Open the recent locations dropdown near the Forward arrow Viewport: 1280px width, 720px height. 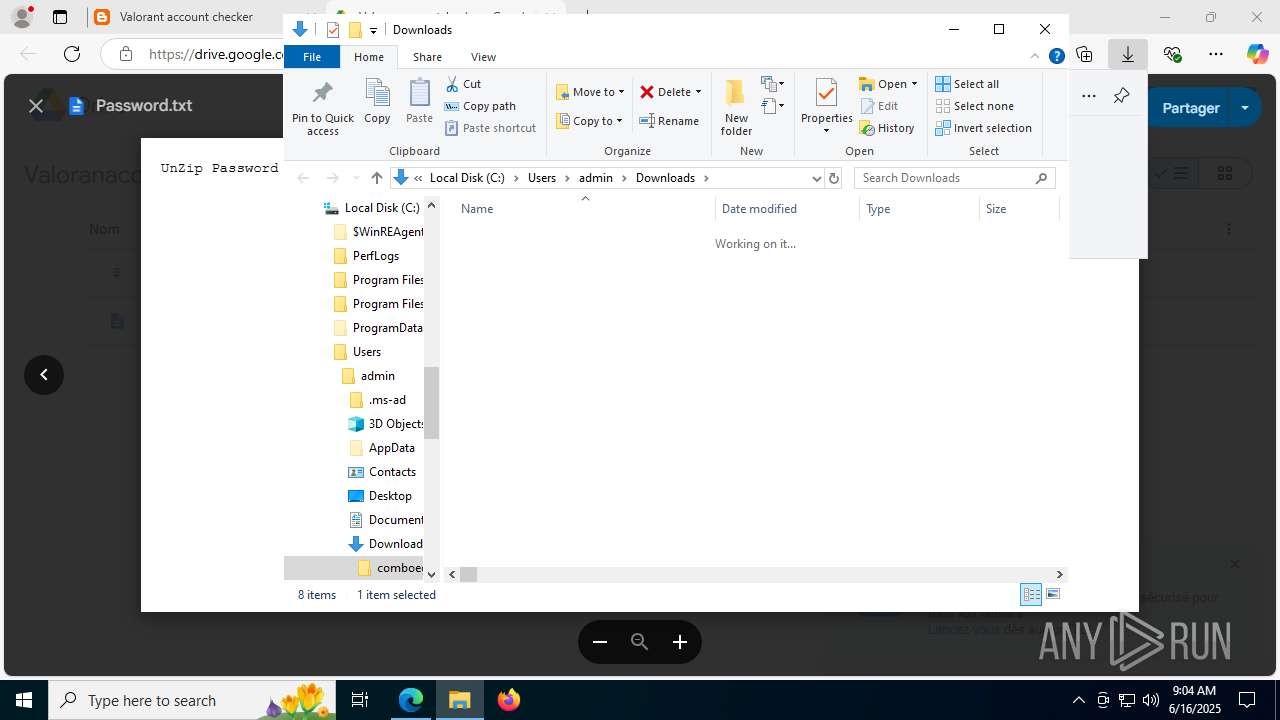tap(356, 178)
